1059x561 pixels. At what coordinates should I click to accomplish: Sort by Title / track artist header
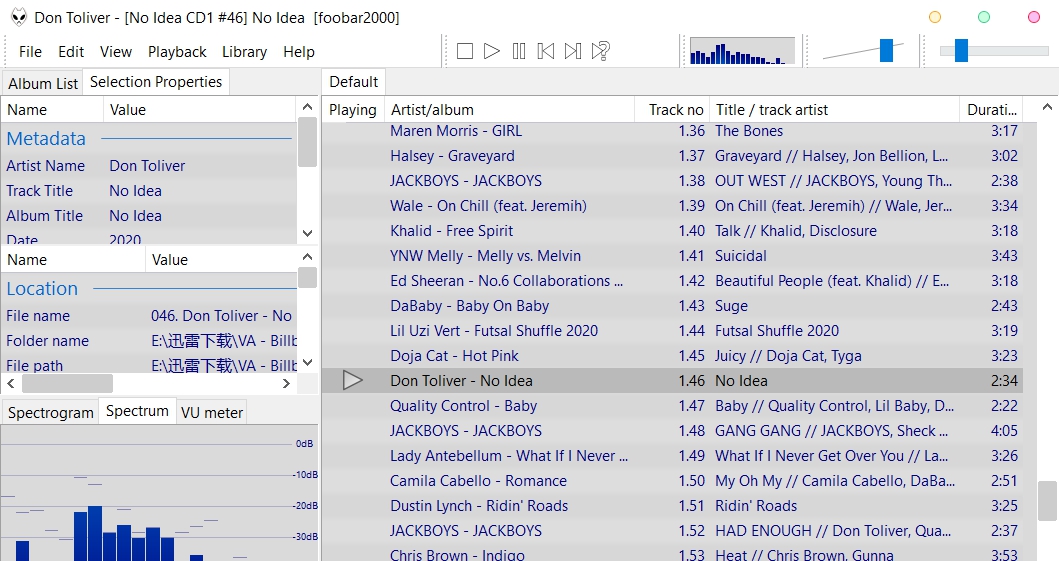[833, 110]
